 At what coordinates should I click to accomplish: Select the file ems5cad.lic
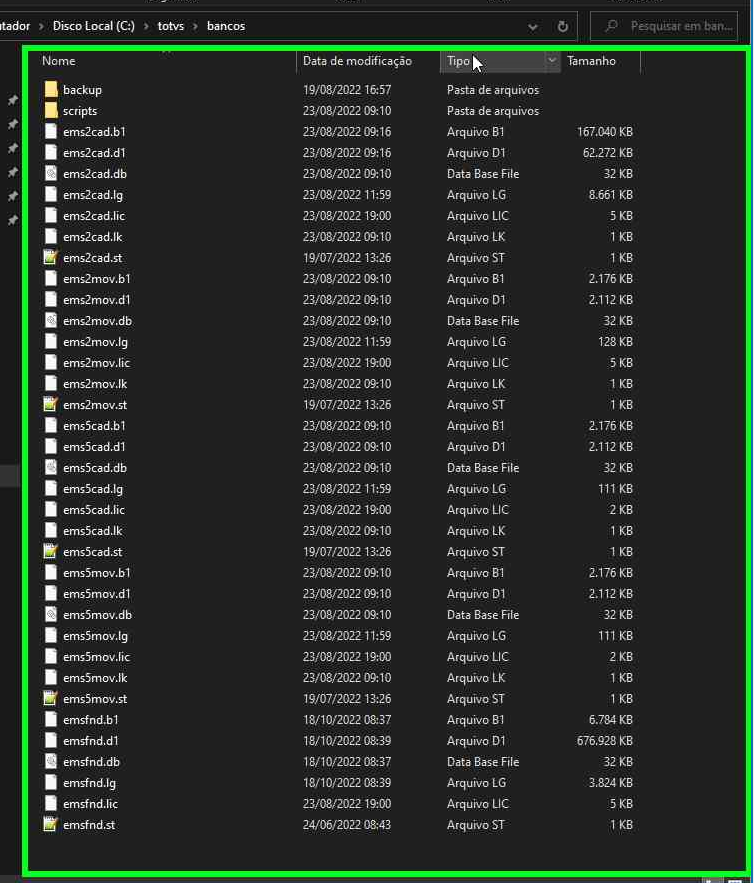94,510
